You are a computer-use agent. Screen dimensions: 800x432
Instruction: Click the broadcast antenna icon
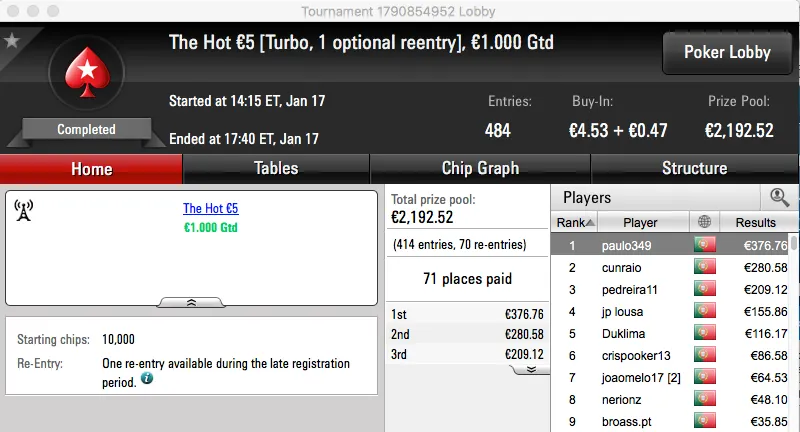pos(24,211)
